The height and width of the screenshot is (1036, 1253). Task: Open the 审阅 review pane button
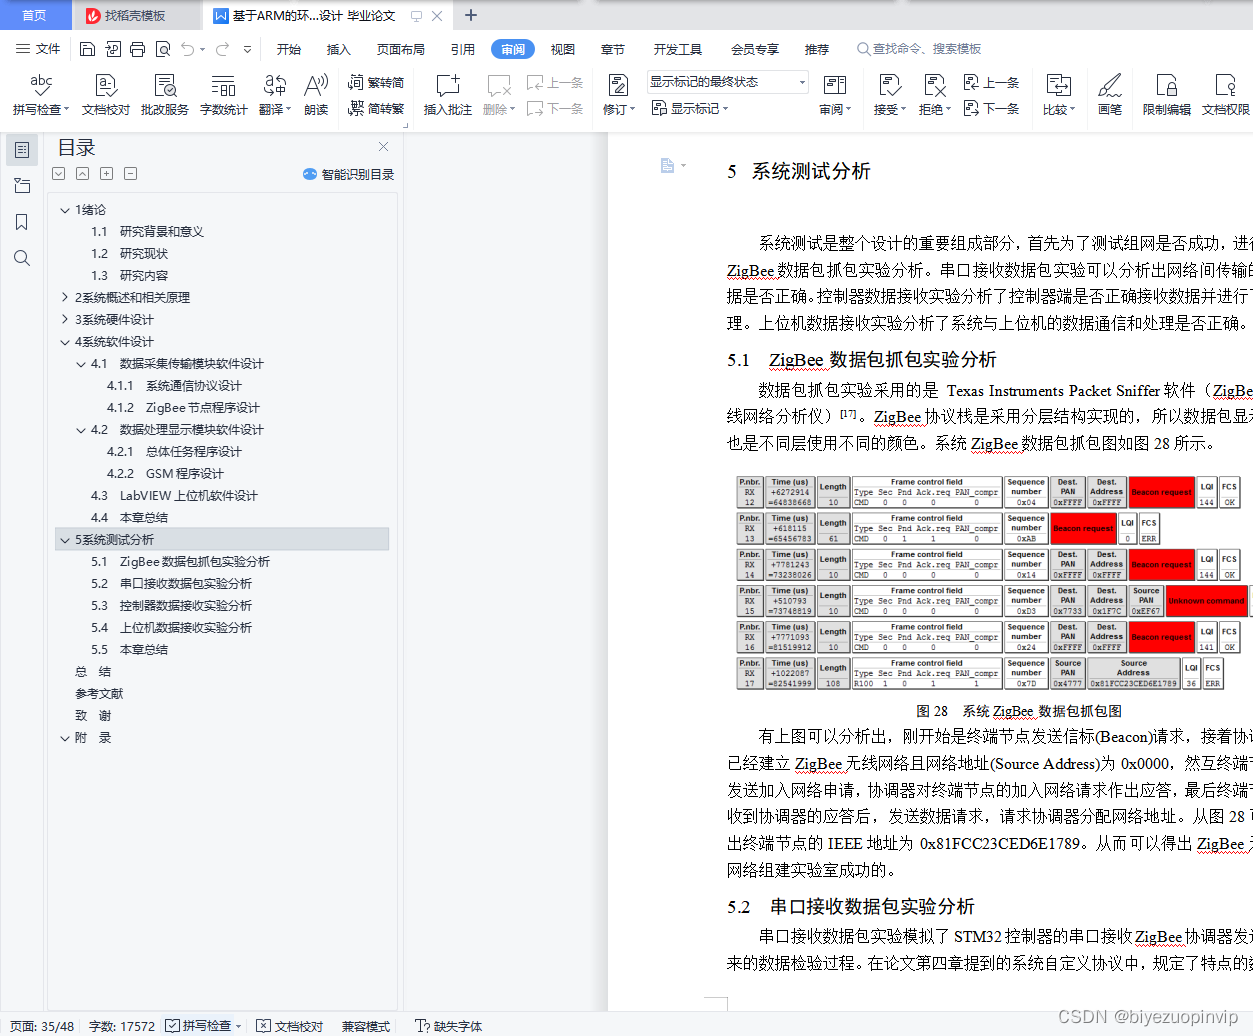(835, 94)
